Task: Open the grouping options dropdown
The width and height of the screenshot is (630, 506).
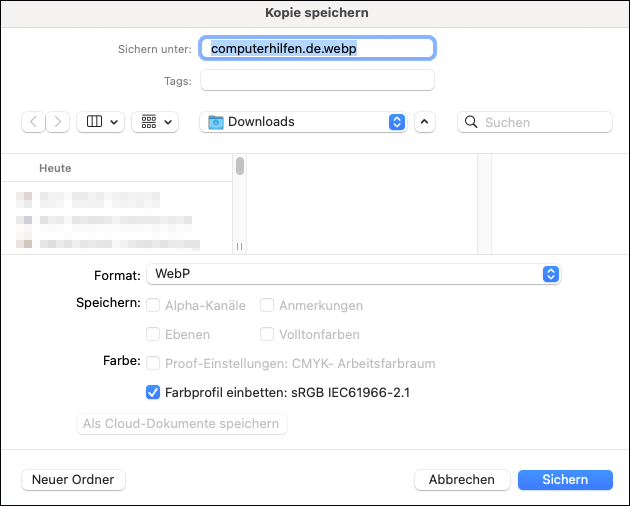Action: pos(155,122)
